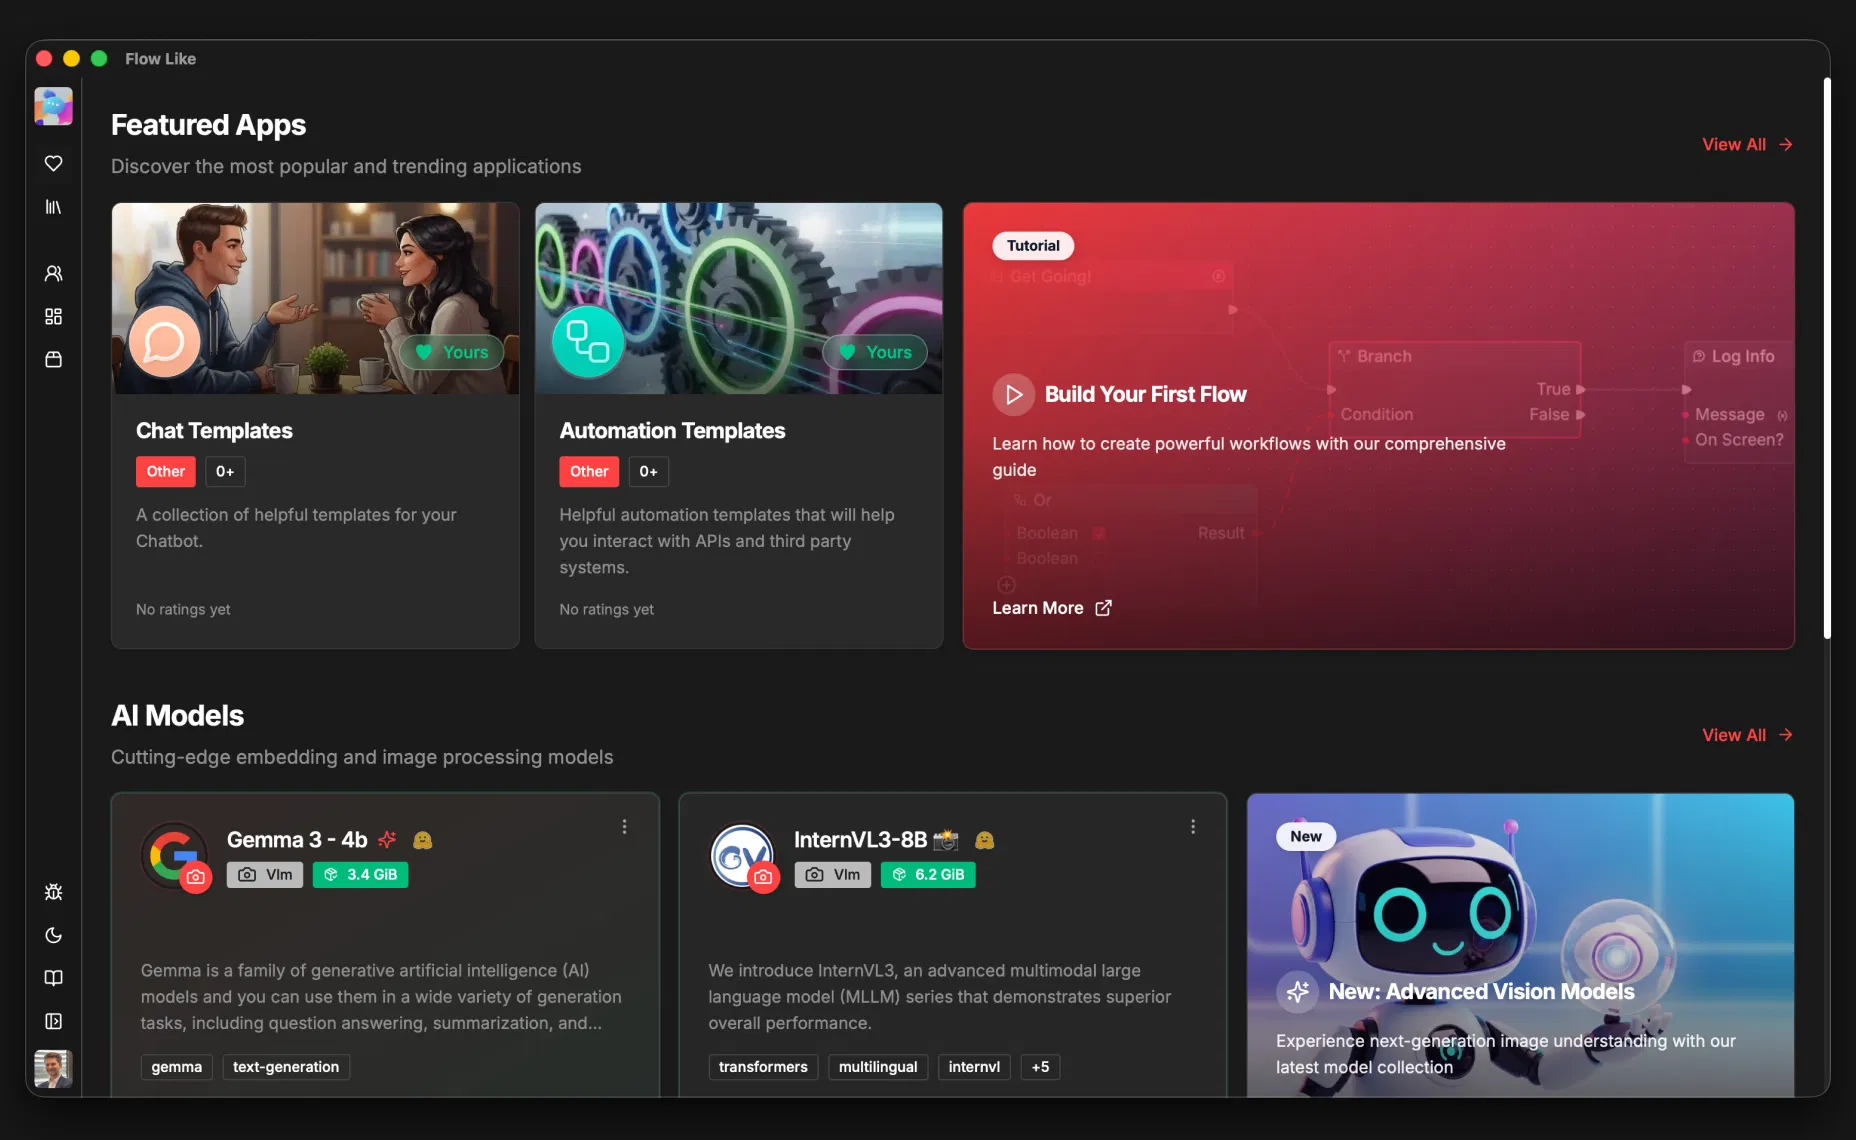1856x1140 pixels.
Task: Click View All next to Featured Apps
Action: click(x=1745, y=144)
